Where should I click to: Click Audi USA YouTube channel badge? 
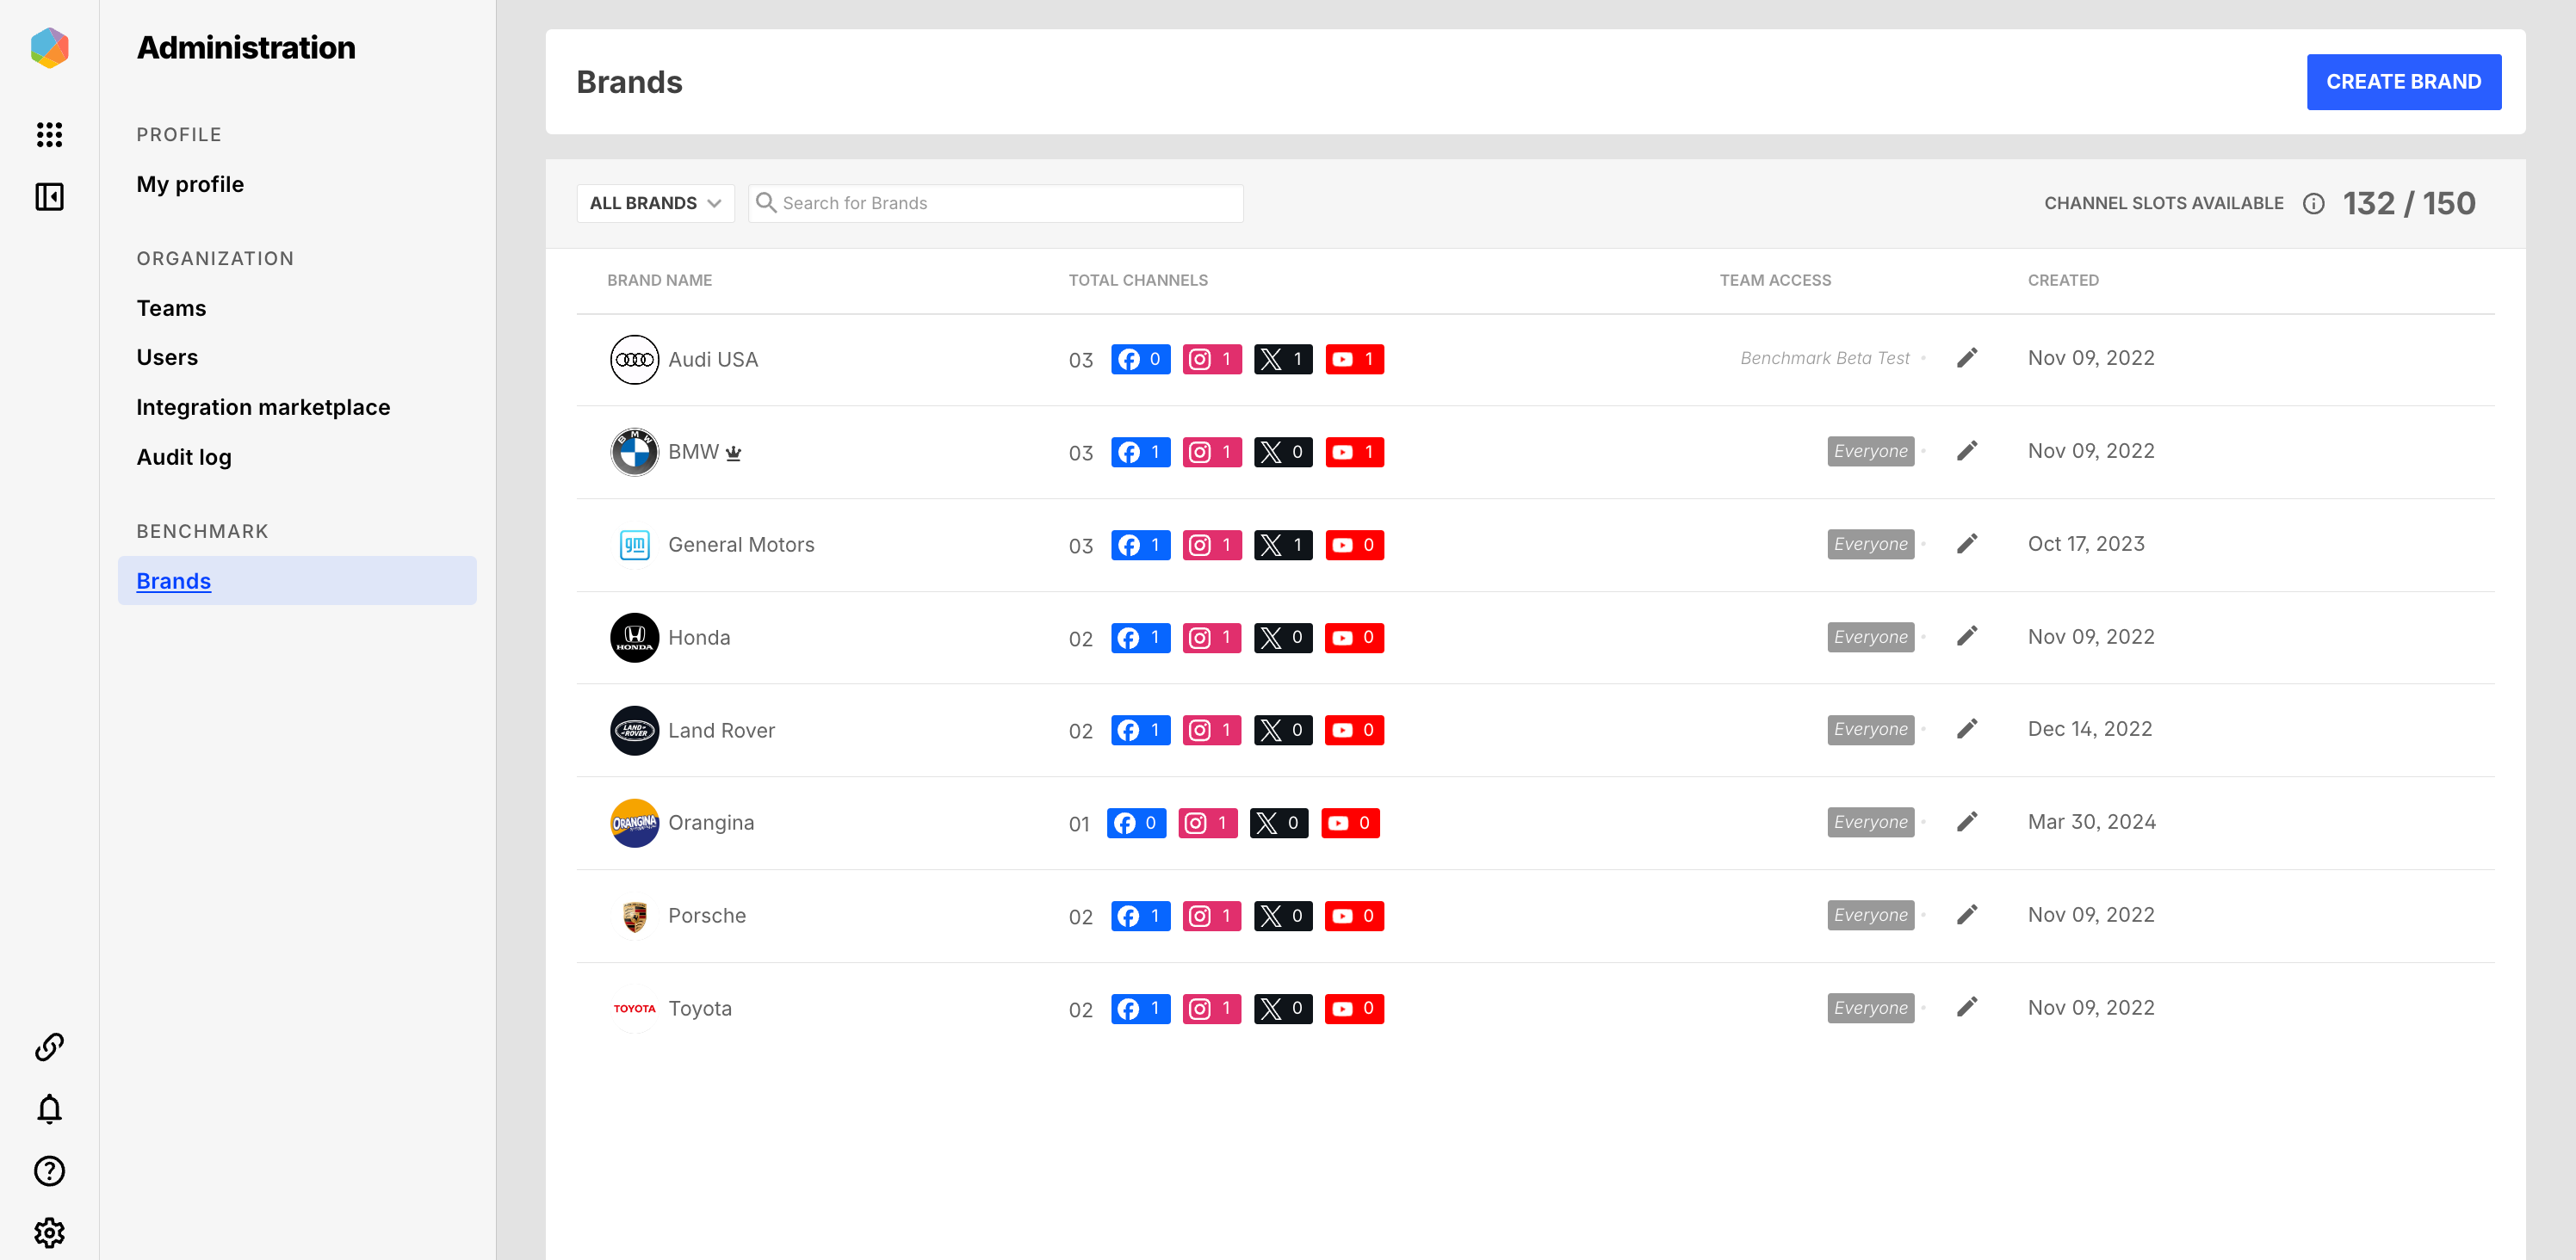click(x=1354, y=359)
